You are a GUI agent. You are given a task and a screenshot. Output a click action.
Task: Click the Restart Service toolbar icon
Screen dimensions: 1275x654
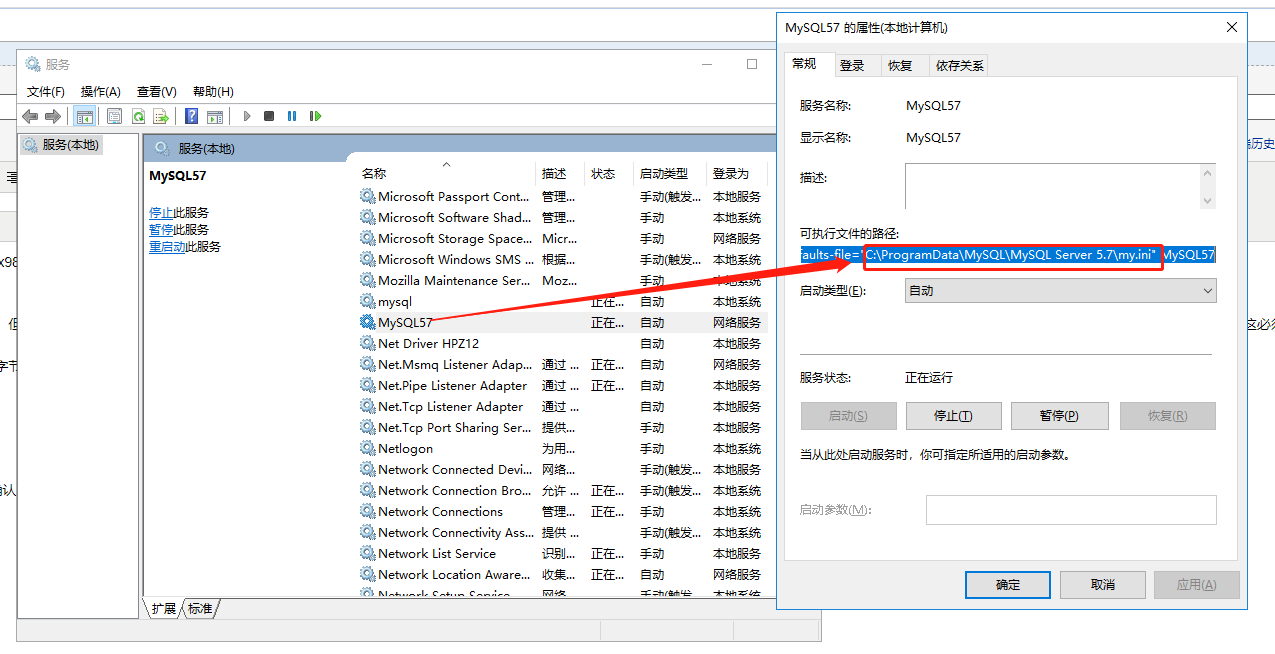315,116
